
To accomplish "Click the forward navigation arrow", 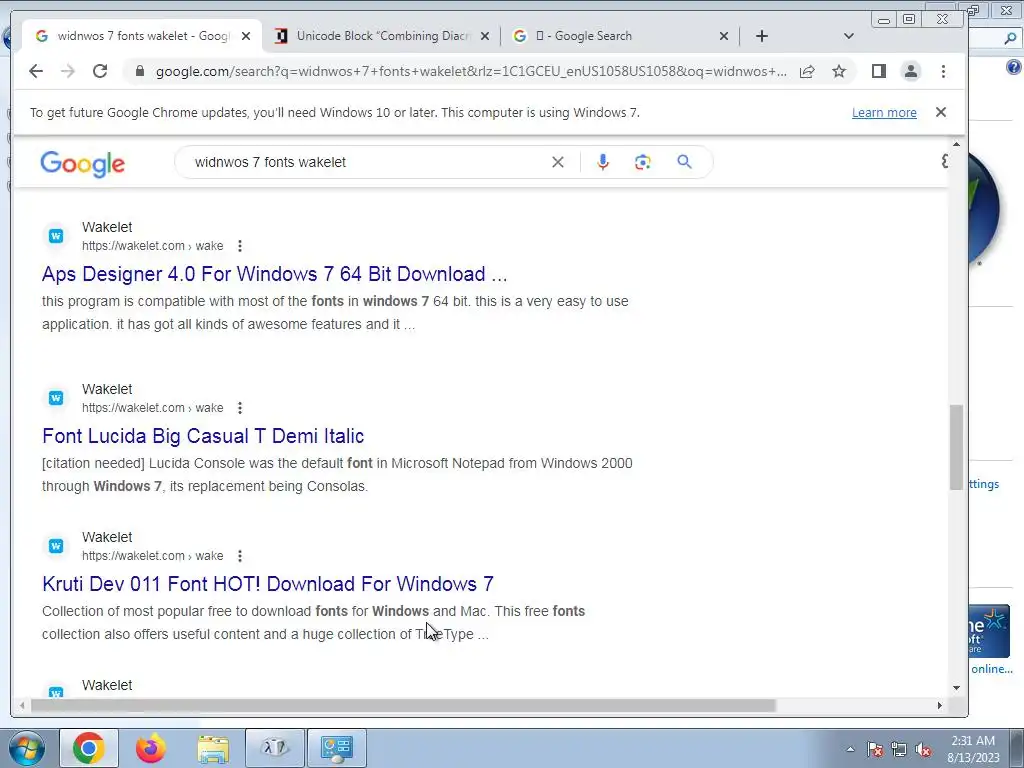I will click(68, 71).
